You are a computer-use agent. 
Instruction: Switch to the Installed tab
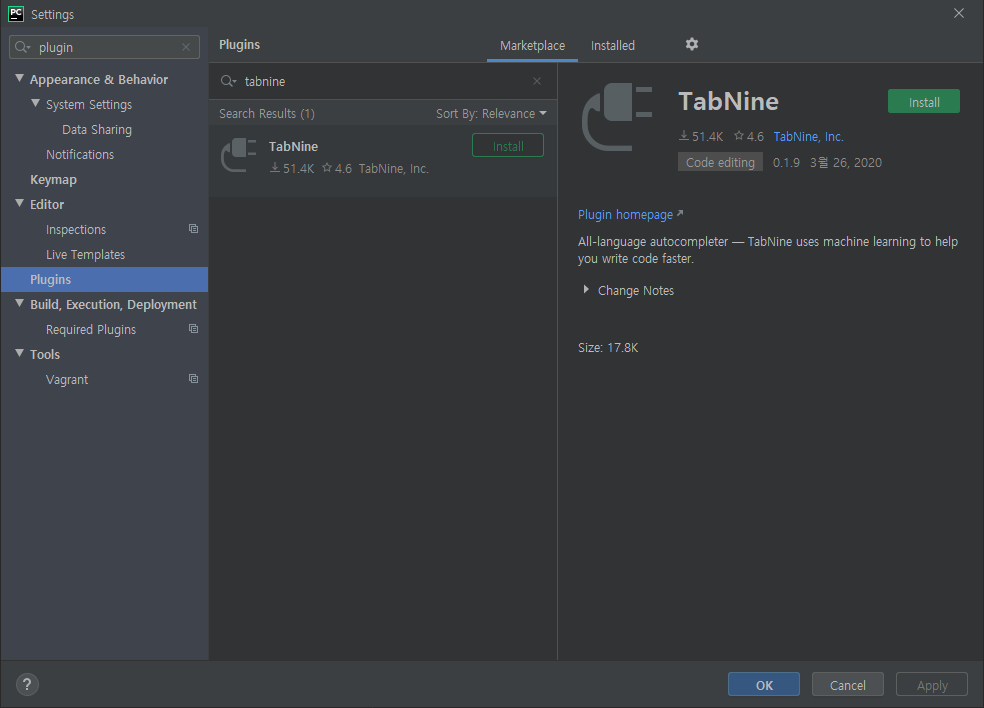(612, 45)
